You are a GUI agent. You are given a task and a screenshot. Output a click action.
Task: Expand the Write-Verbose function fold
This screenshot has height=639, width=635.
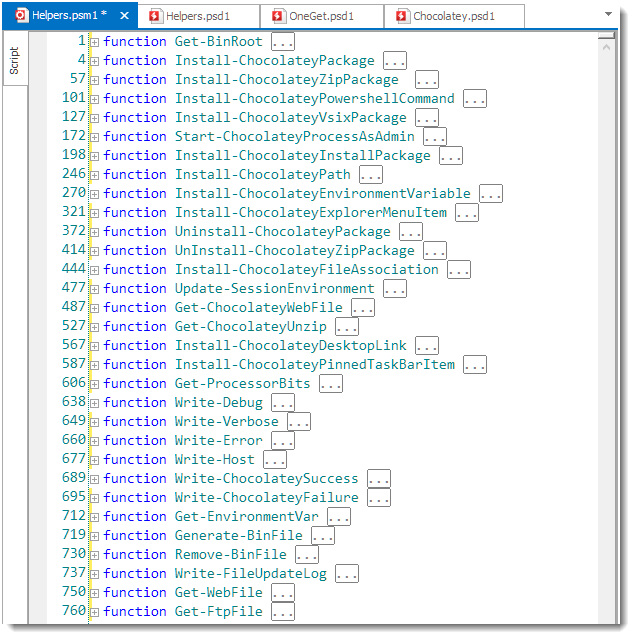(95, 422)
